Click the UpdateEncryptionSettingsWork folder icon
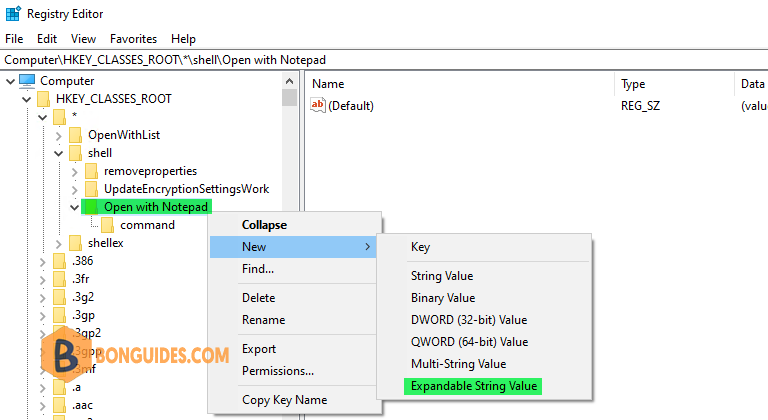The image size is (768, 420). click(x=91, y=189)
